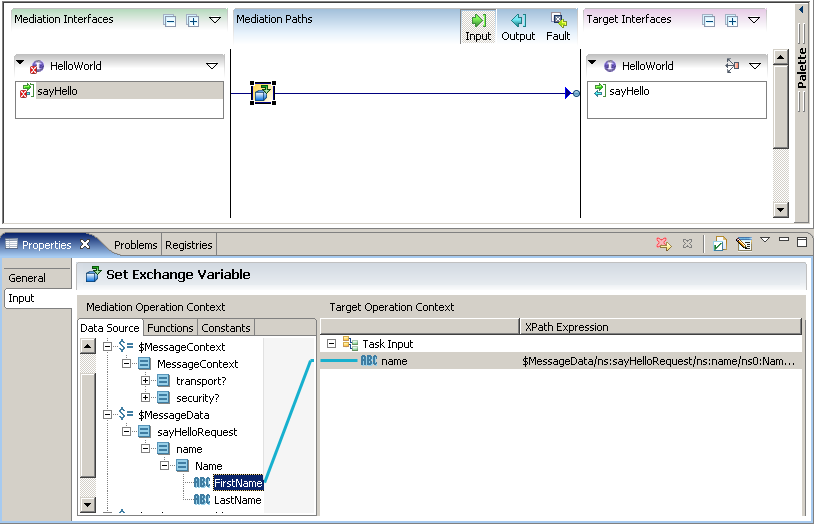Collapse the lowercase name element node

point(145,449)
